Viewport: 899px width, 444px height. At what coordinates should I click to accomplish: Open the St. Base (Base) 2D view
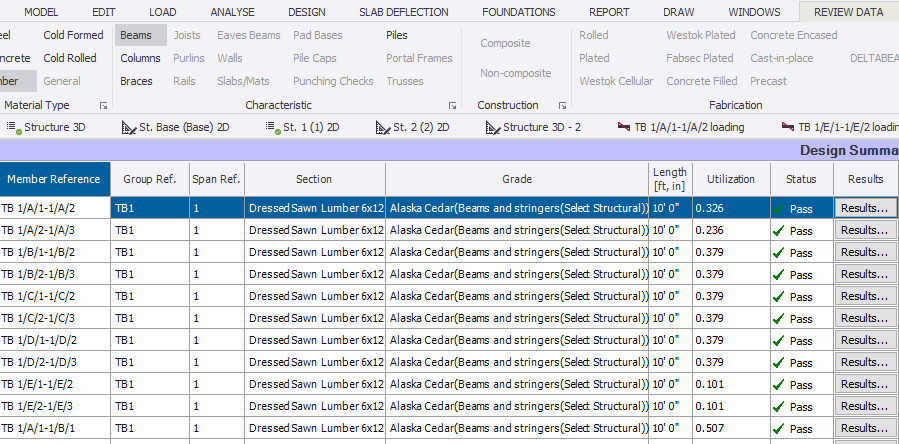click(x=175, y=128)
